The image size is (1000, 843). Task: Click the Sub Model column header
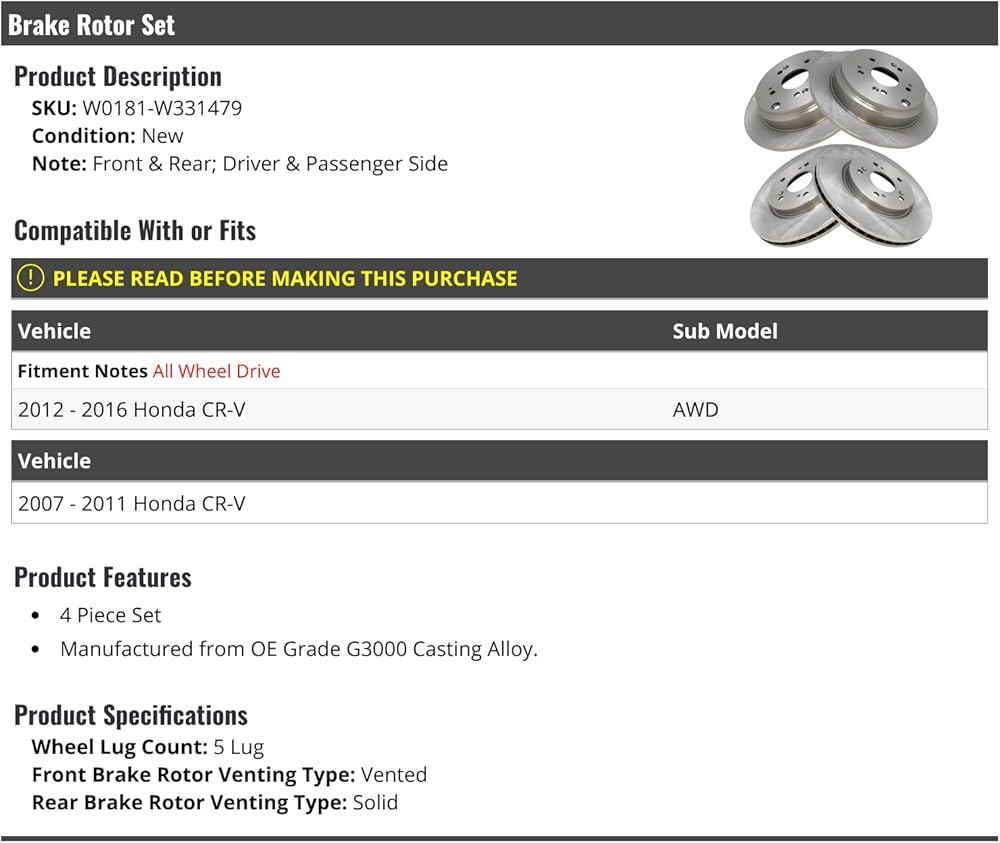coord(725,331)
